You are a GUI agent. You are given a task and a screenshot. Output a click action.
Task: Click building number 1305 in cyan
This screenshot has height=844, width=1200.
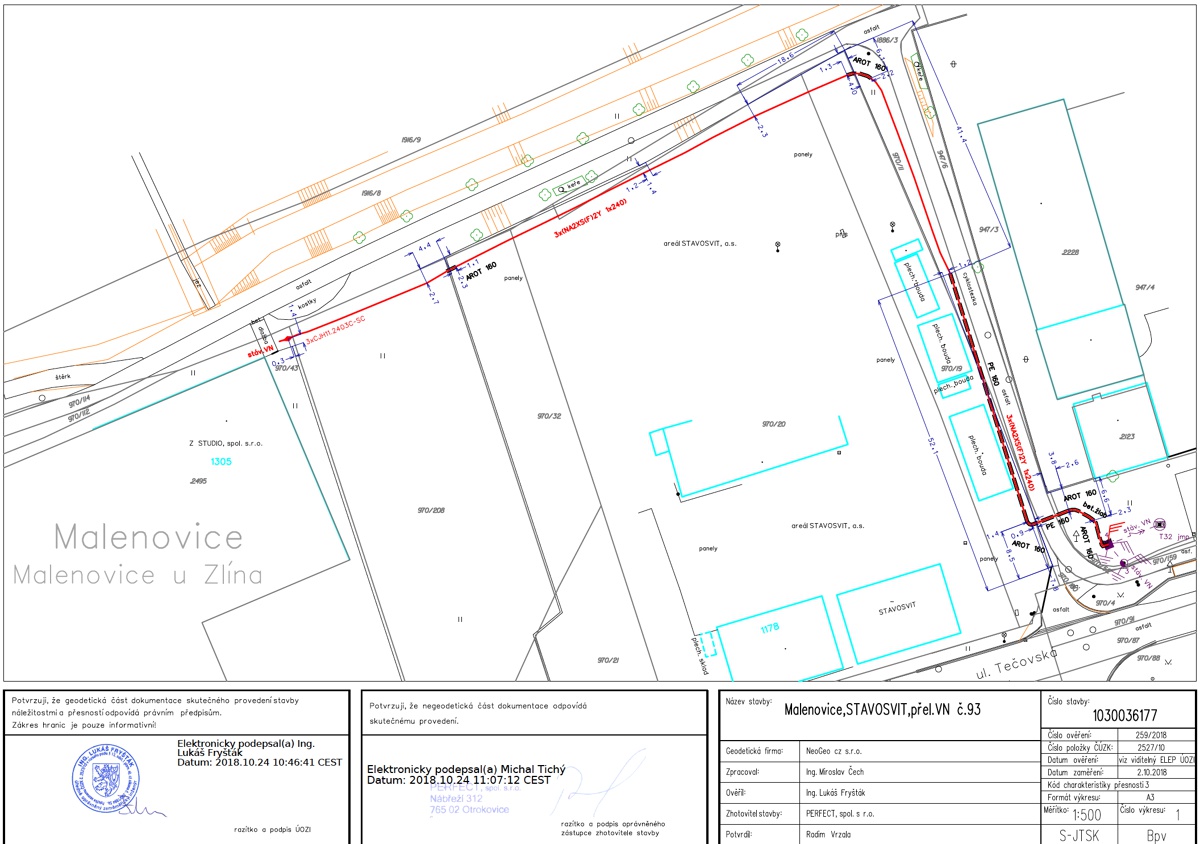tap(221, 461)
